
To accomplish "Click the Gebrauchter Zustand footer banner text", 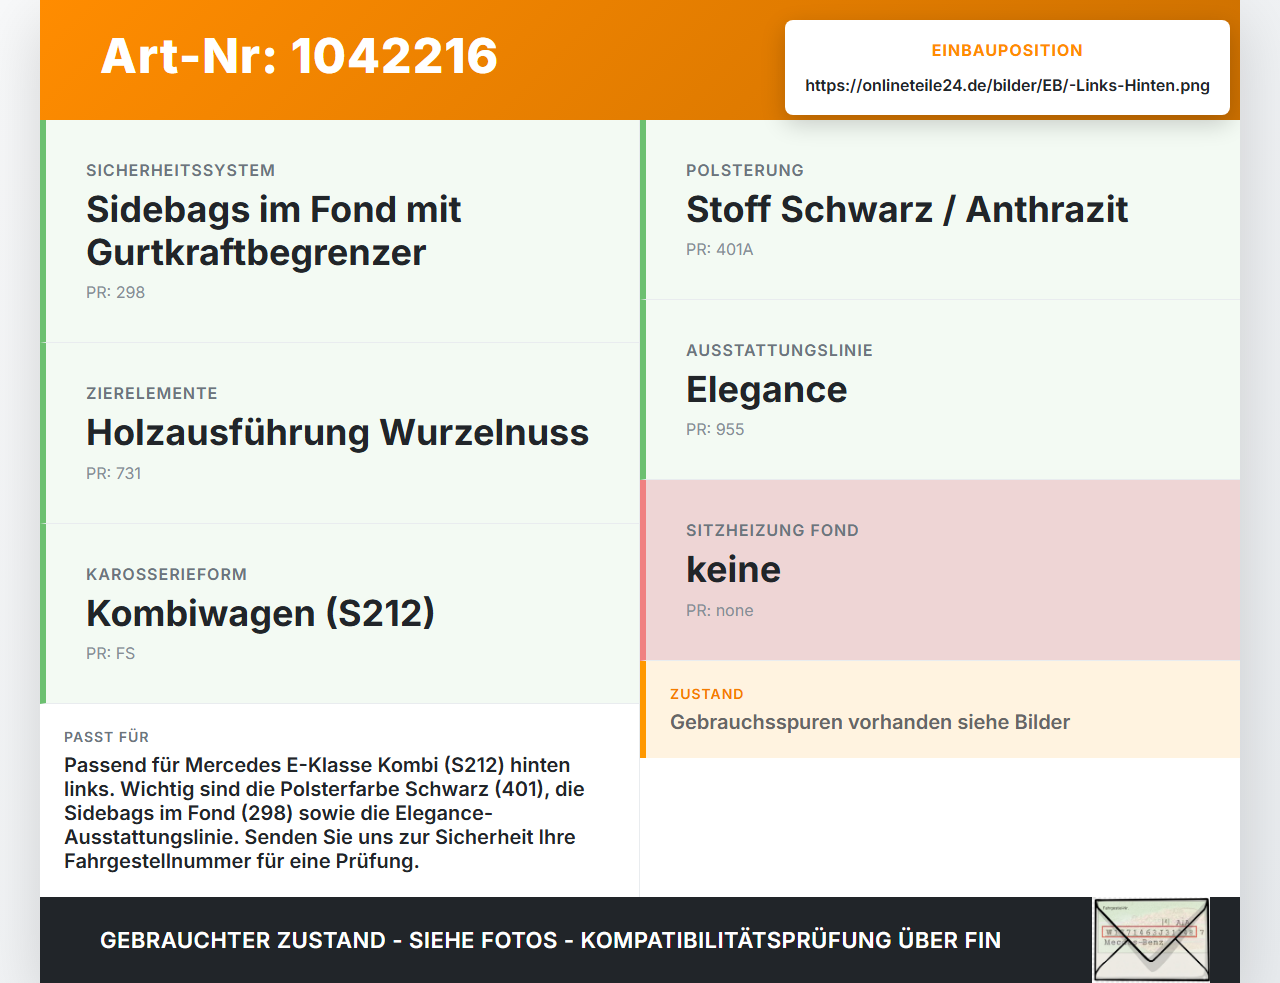I will pyautogui.click(x=550, y=940).
